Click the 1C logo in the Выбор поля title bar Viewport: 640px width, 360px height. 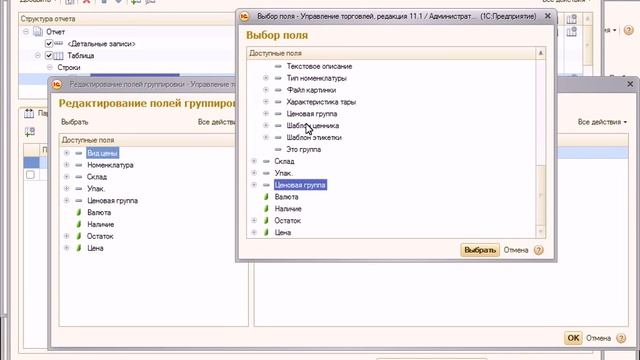[244, 16]
